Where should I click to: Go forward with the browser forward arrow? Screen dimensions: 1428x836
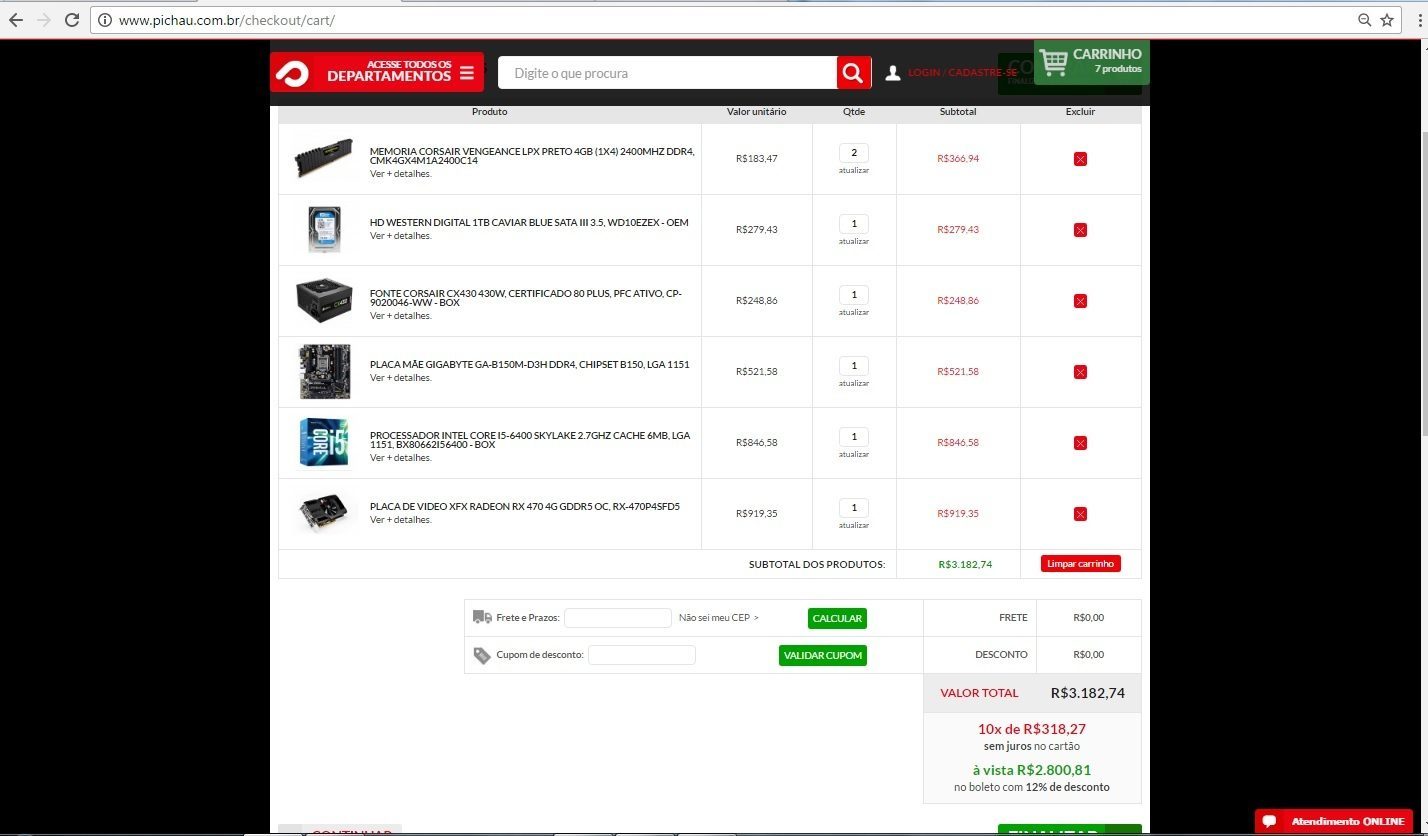[x=43, y=20]
